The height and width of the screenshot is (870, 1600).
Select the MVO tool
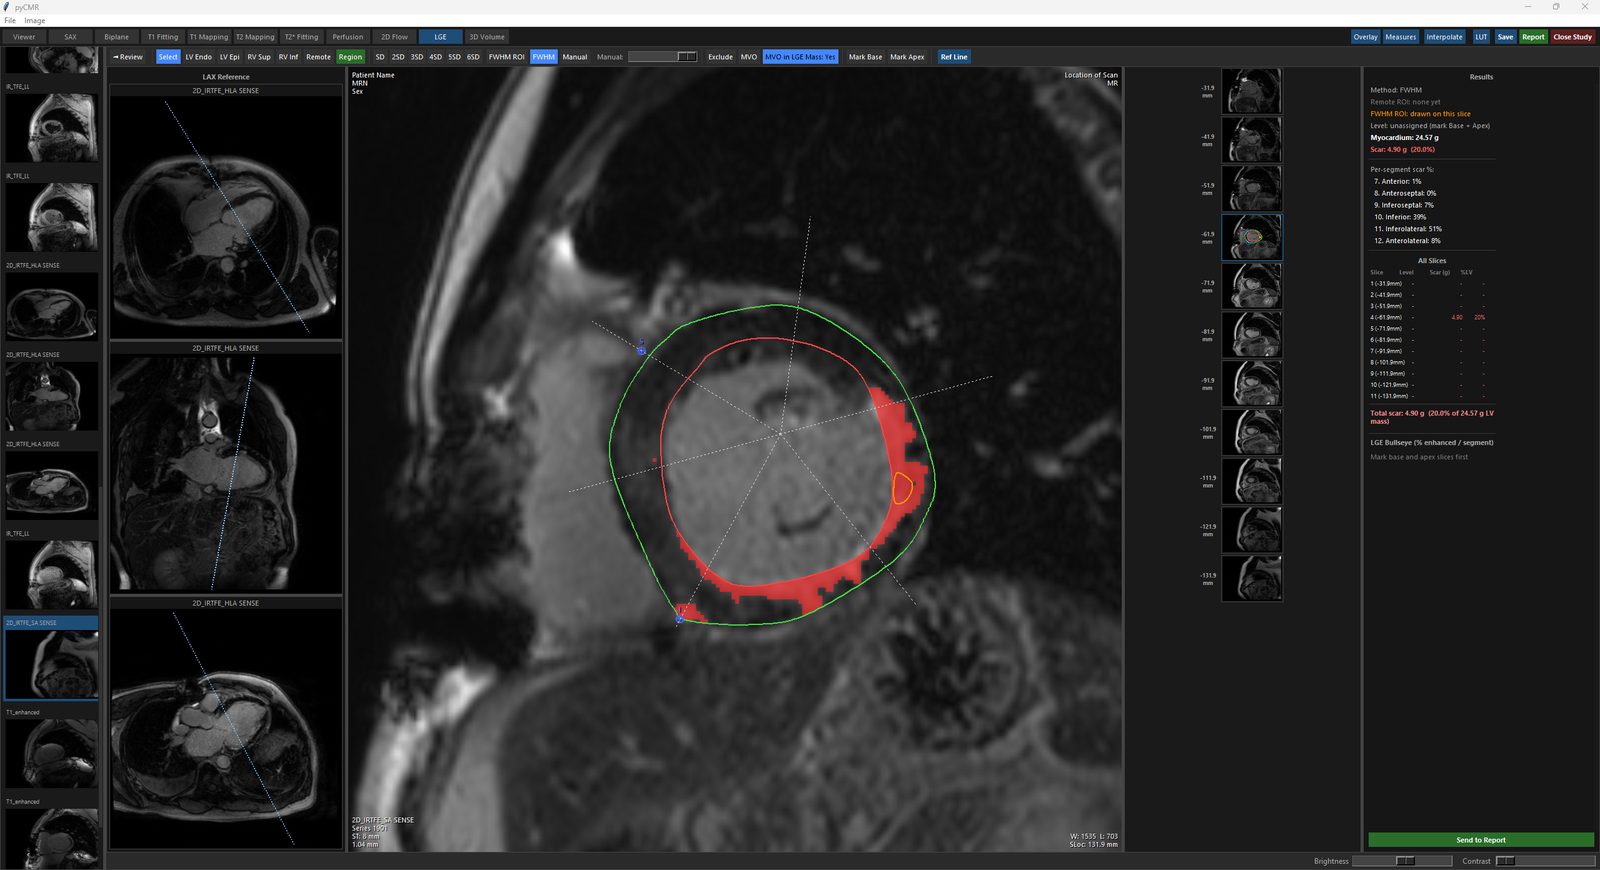coord(749,57)
